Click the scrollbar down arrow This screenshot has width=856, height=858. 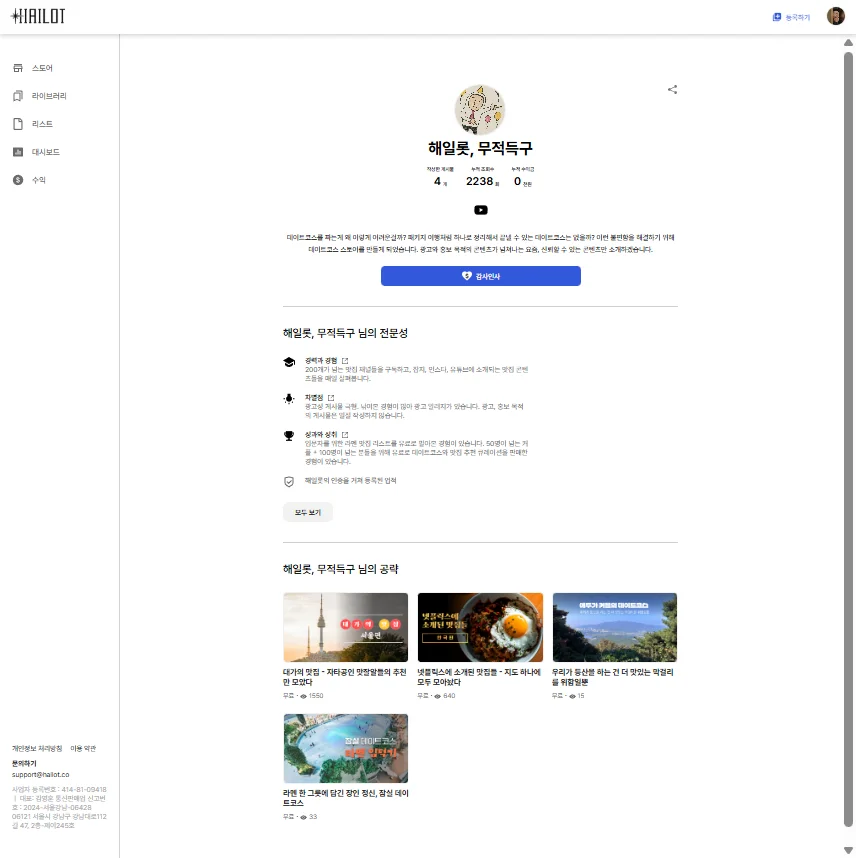point(849,851)
